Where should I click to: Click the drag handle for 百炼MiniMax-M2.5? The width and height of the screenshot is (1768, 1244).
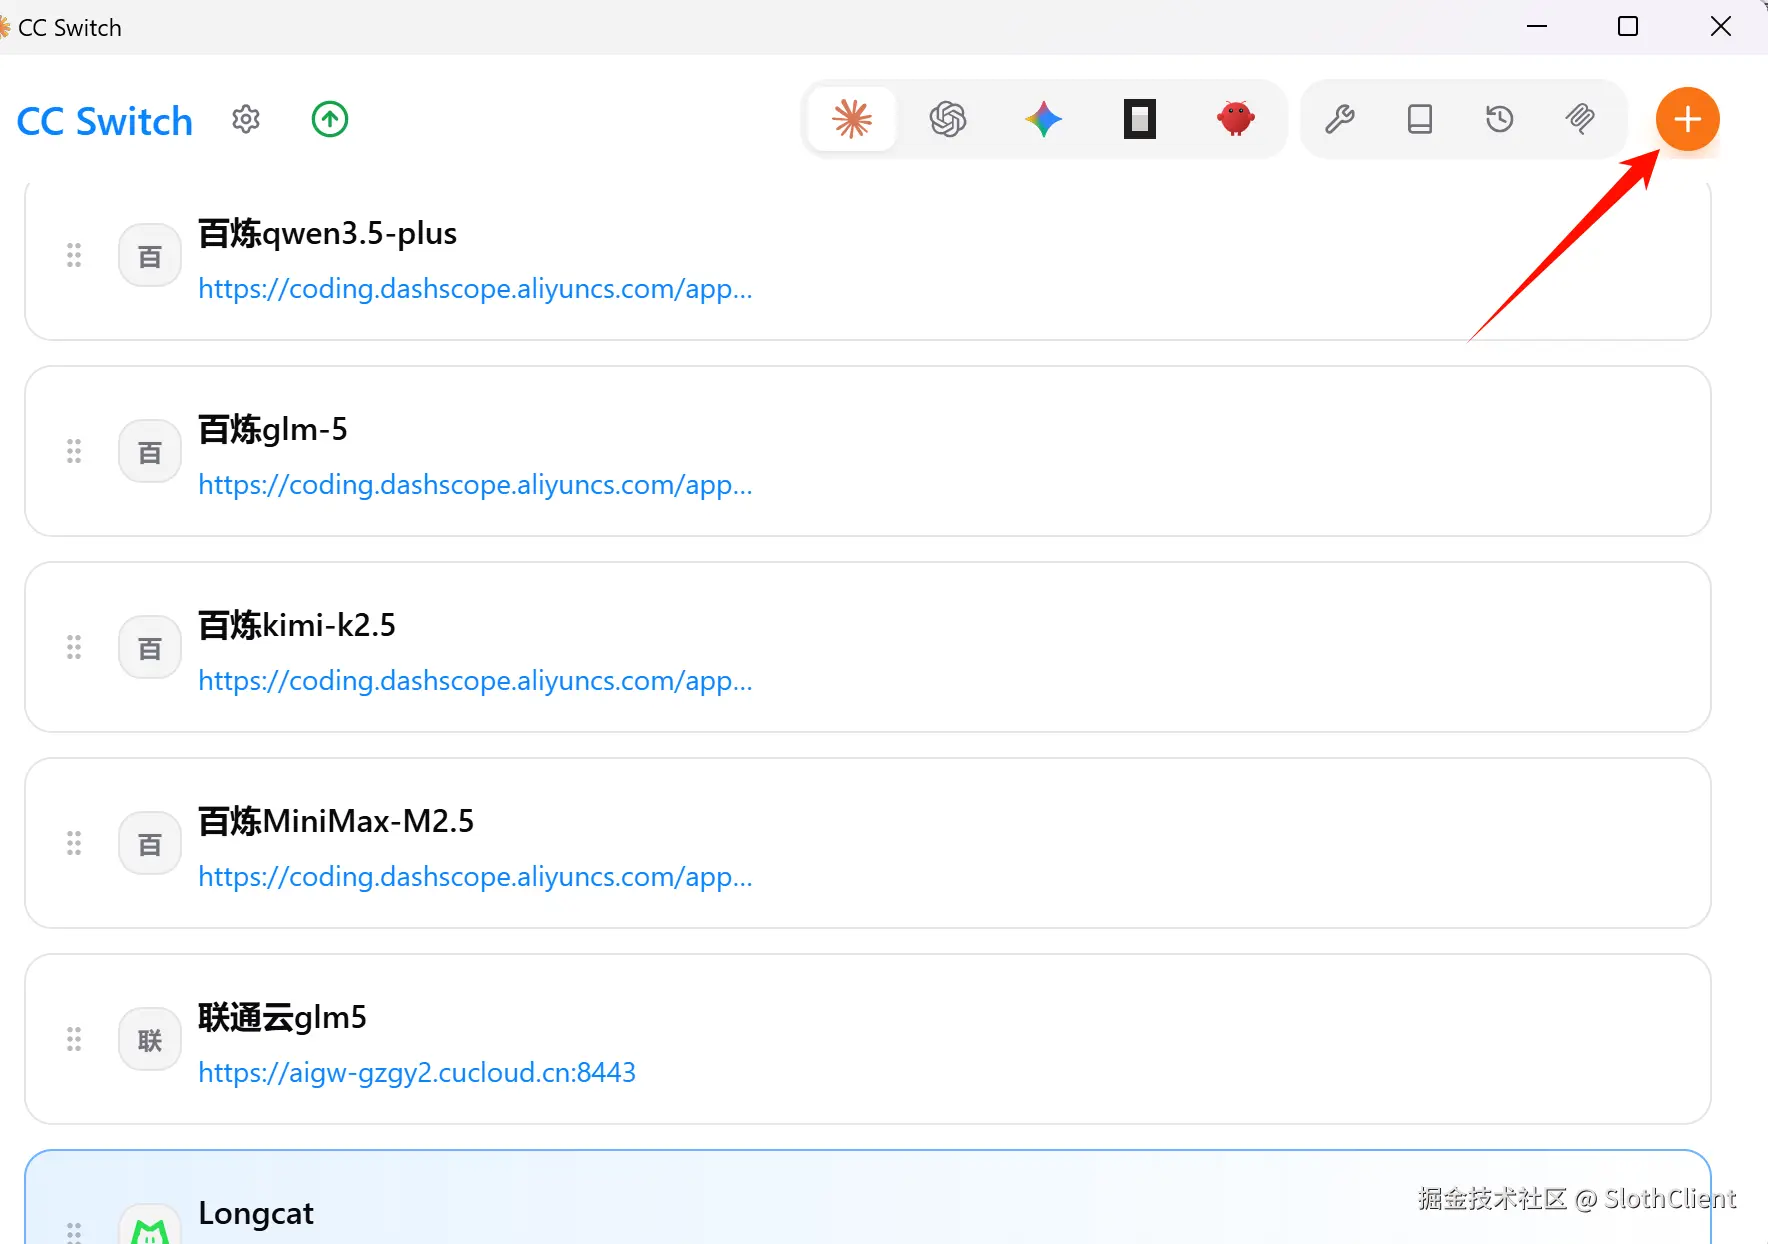coord(74,843)
